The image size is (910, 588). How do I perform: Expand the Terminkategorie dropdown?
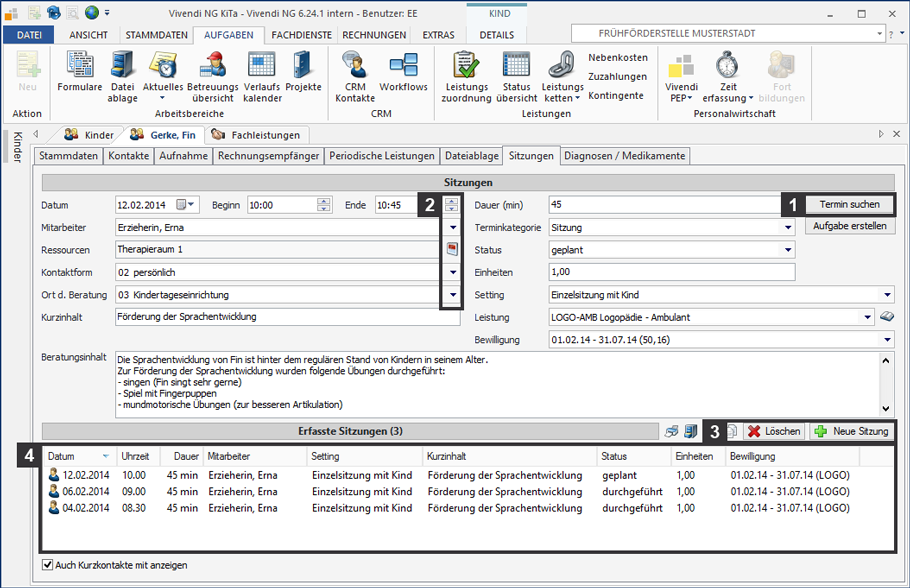(788, 228)
